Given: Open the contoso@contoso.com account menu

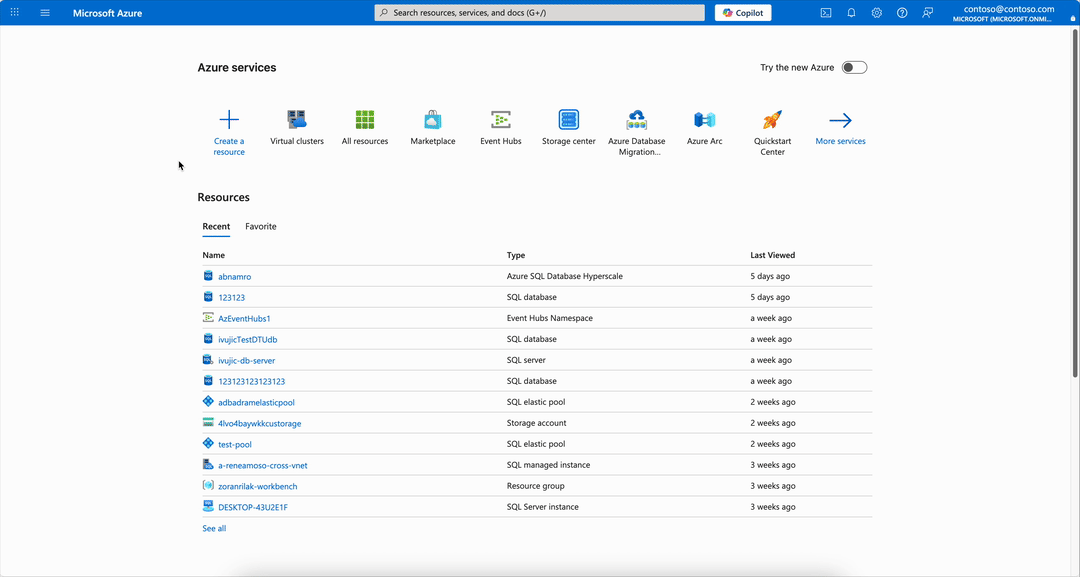Looking at the screenshot, I should tap(1007, 12).
